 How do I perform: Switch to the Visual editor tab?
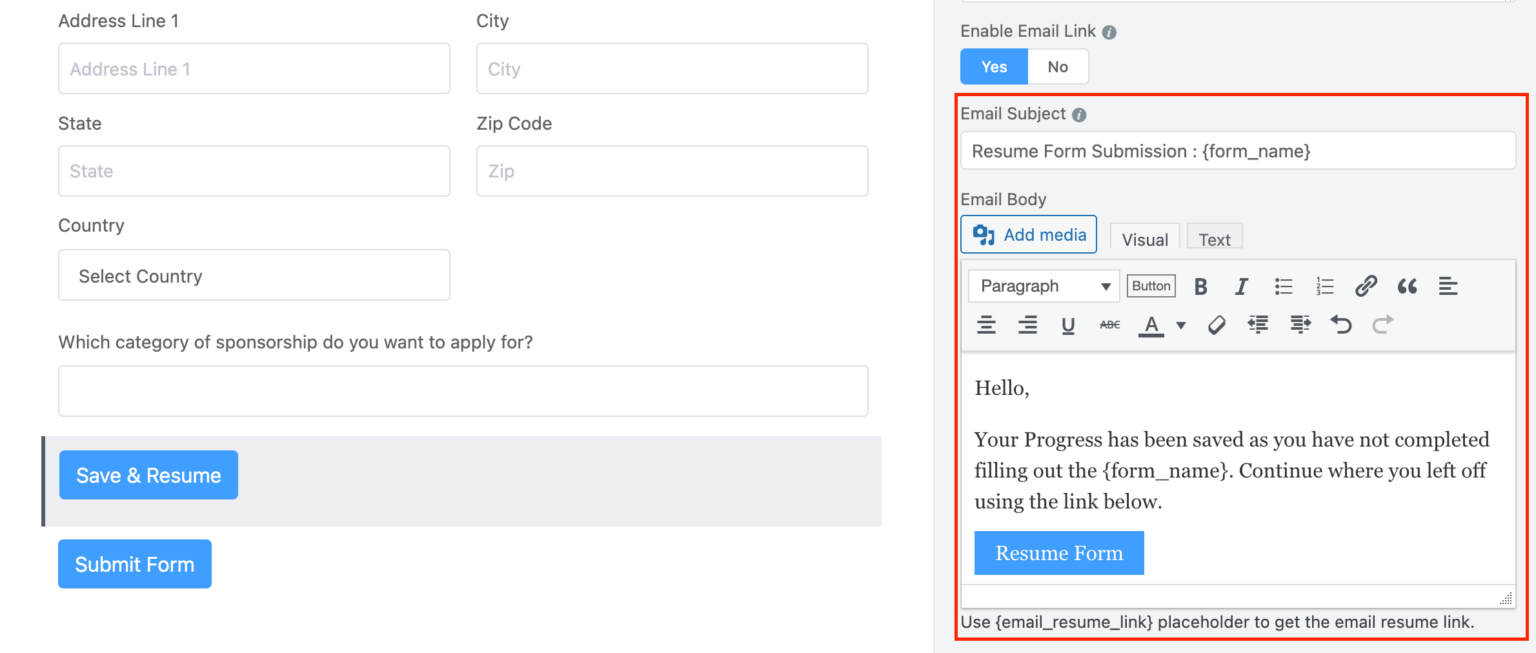coord(1145,239)
